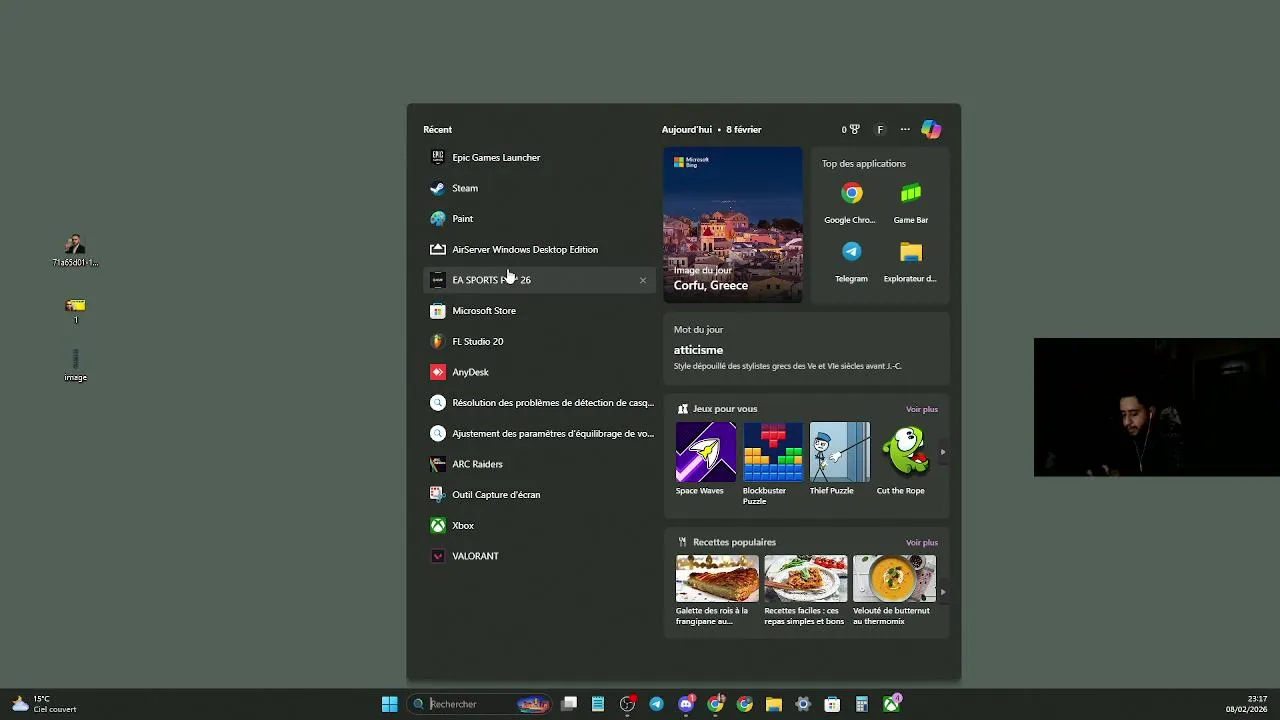This screenshot has height=720, width=1280.
Task: Open Discord from the taskbar
Action: click(x=686, y=704)
